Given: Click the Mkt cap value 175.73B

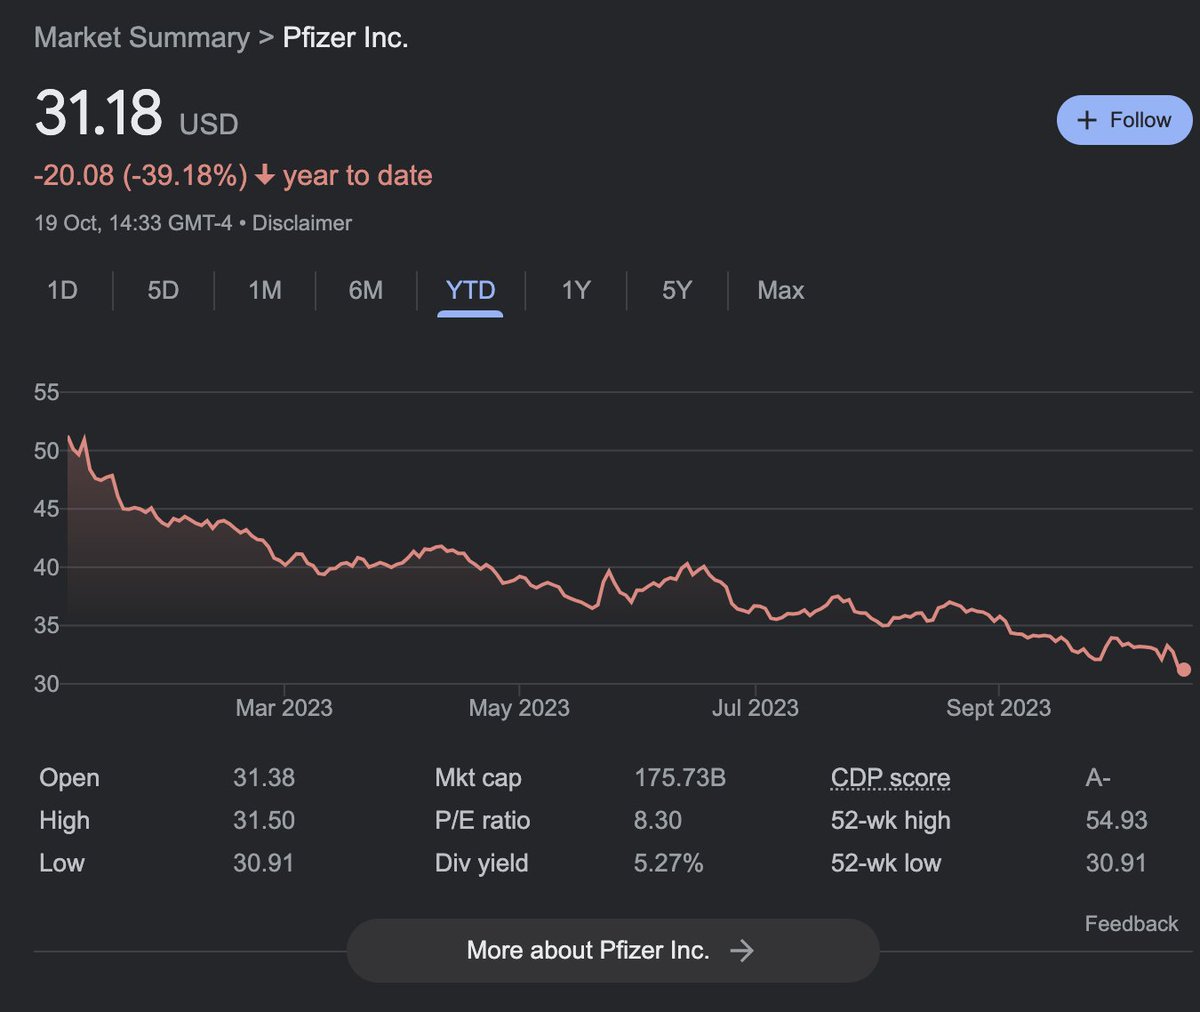Looking at the screenshot, I should (x=680, y=778).
